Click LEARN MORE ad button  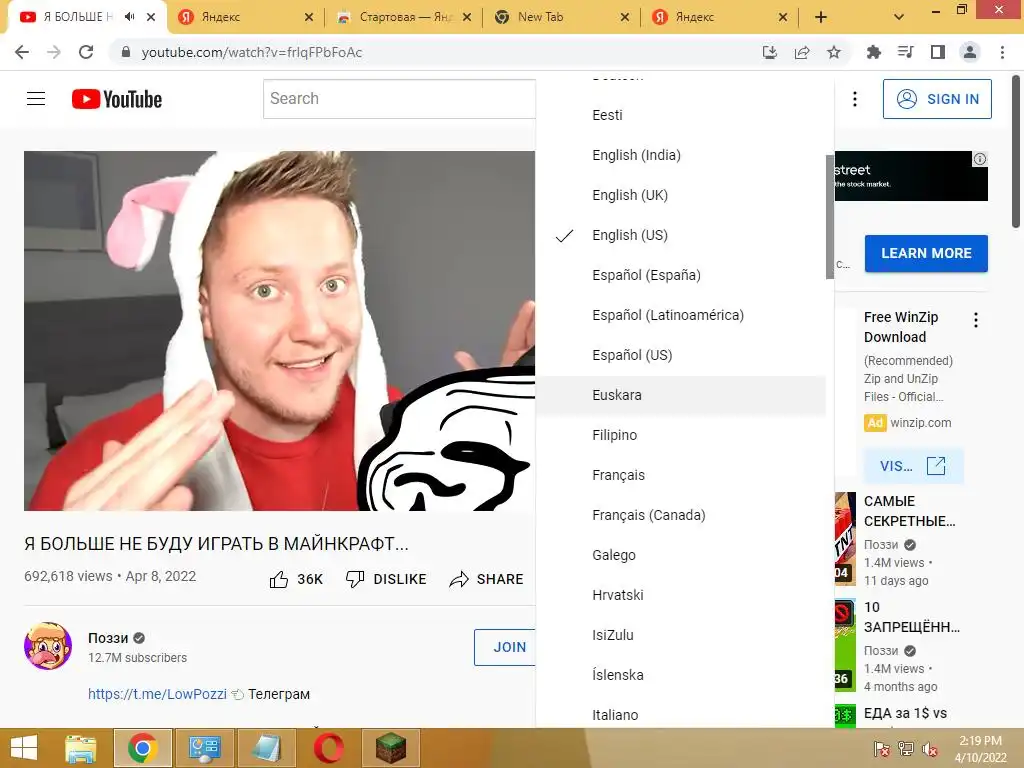coord(926,253)
